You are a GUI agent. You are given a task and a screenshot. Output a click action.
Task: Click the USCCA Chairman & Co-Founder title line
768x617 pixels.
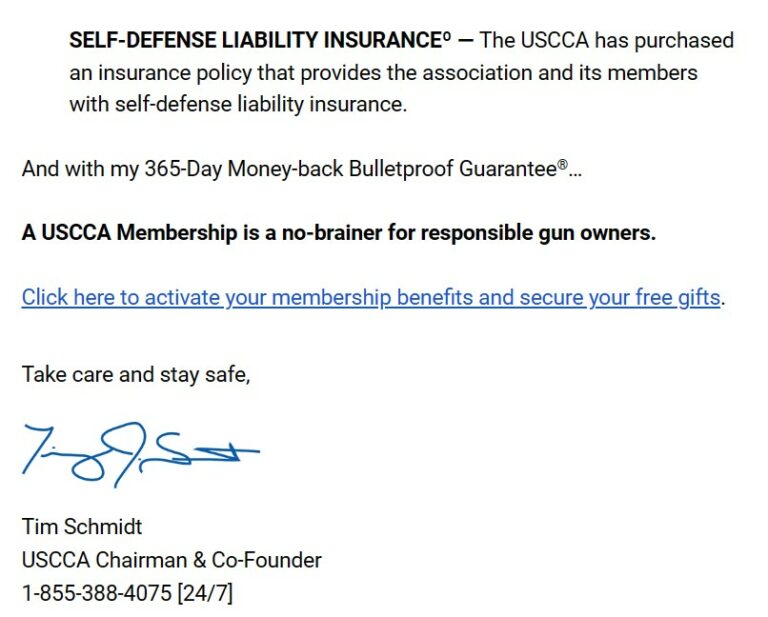click(172, 560)
